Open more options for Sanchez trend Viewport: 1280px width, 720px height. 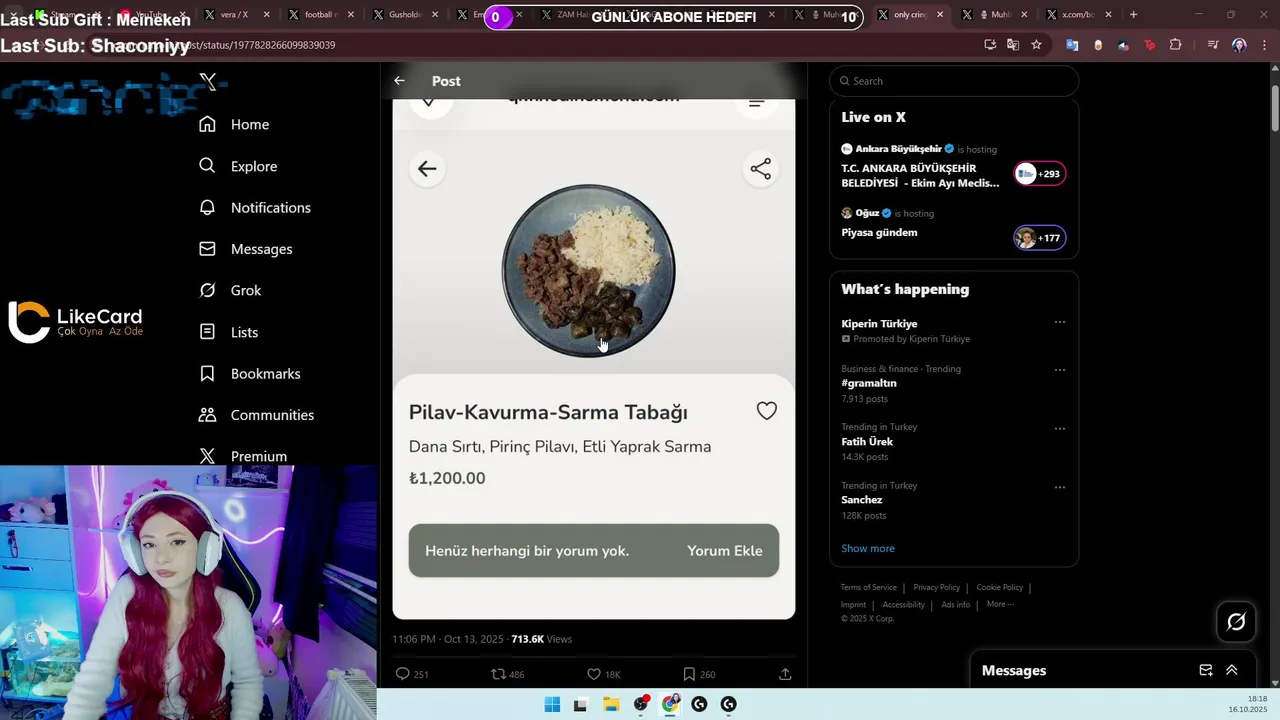1060,487
